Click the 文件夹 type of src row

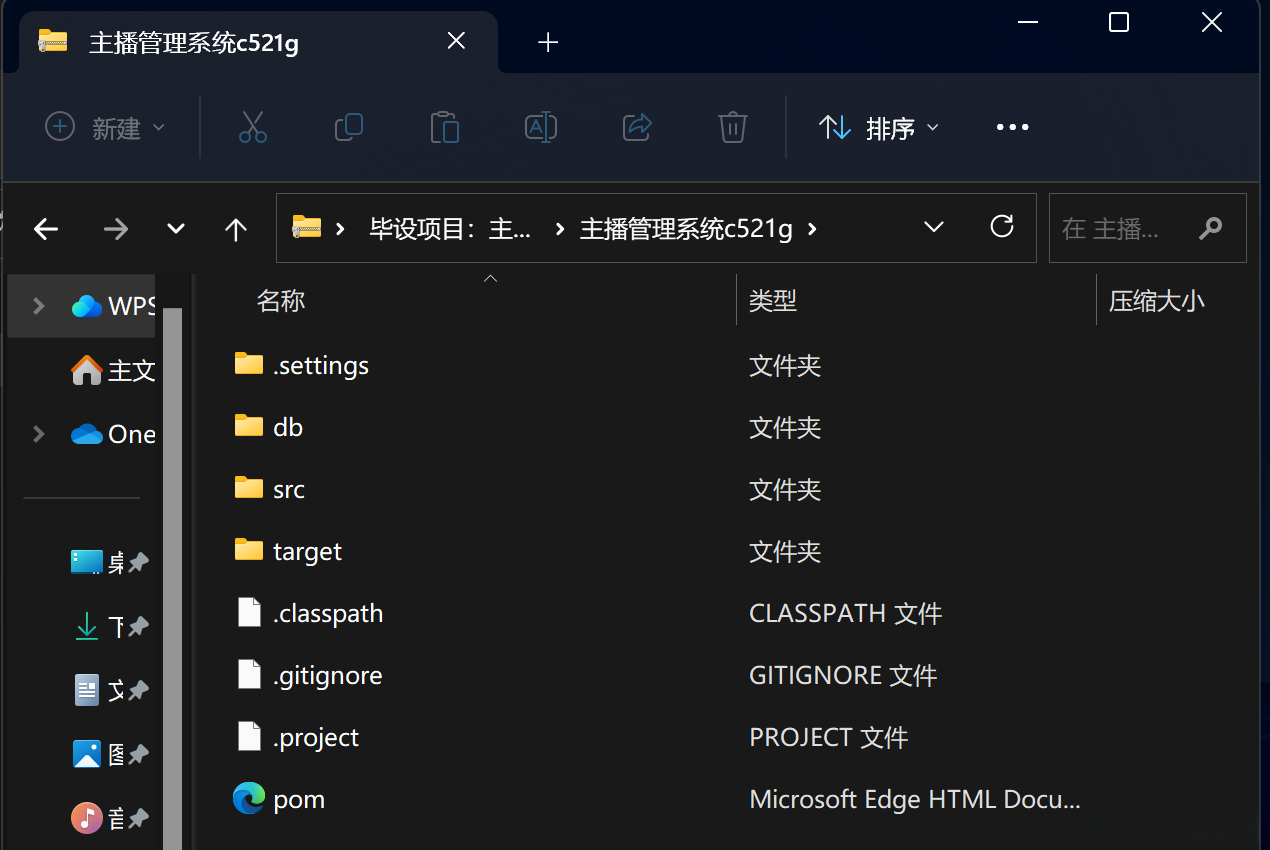(x=785, y=489)
